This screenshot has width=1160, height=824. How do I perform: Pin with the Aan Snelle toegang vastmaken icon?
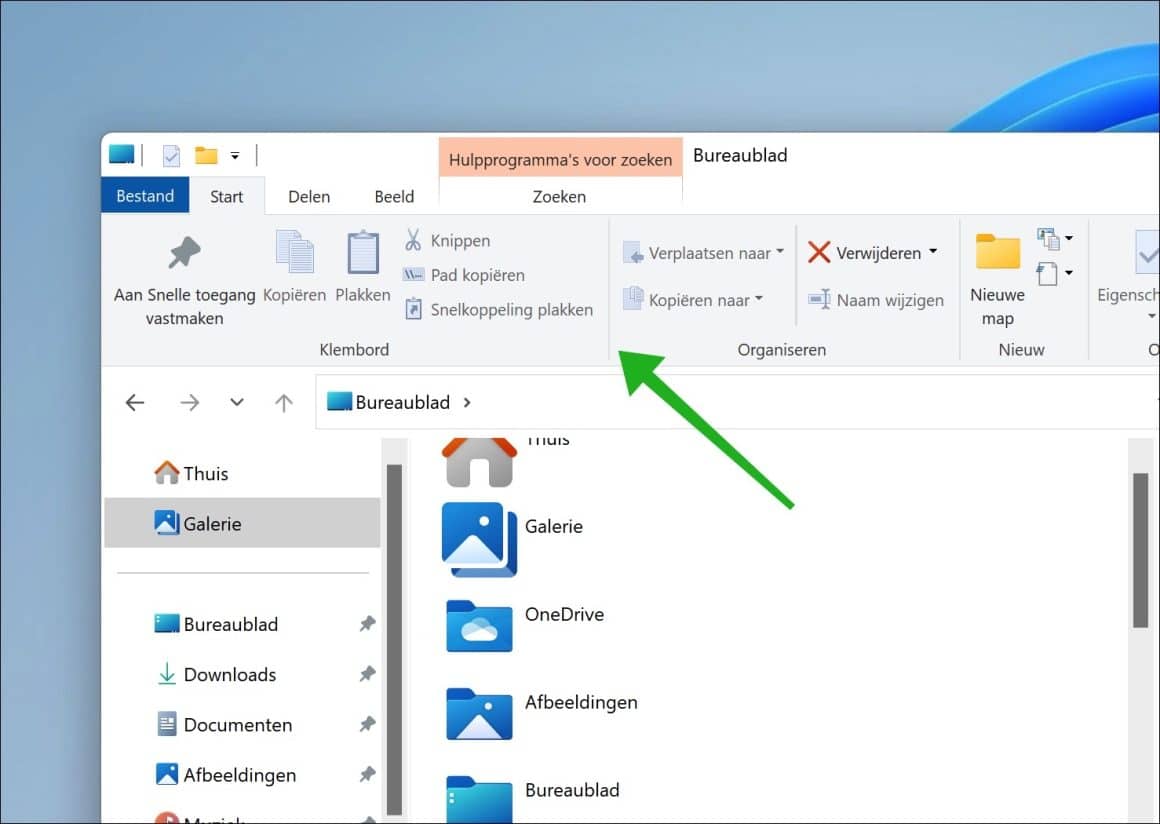pos(186,252)
